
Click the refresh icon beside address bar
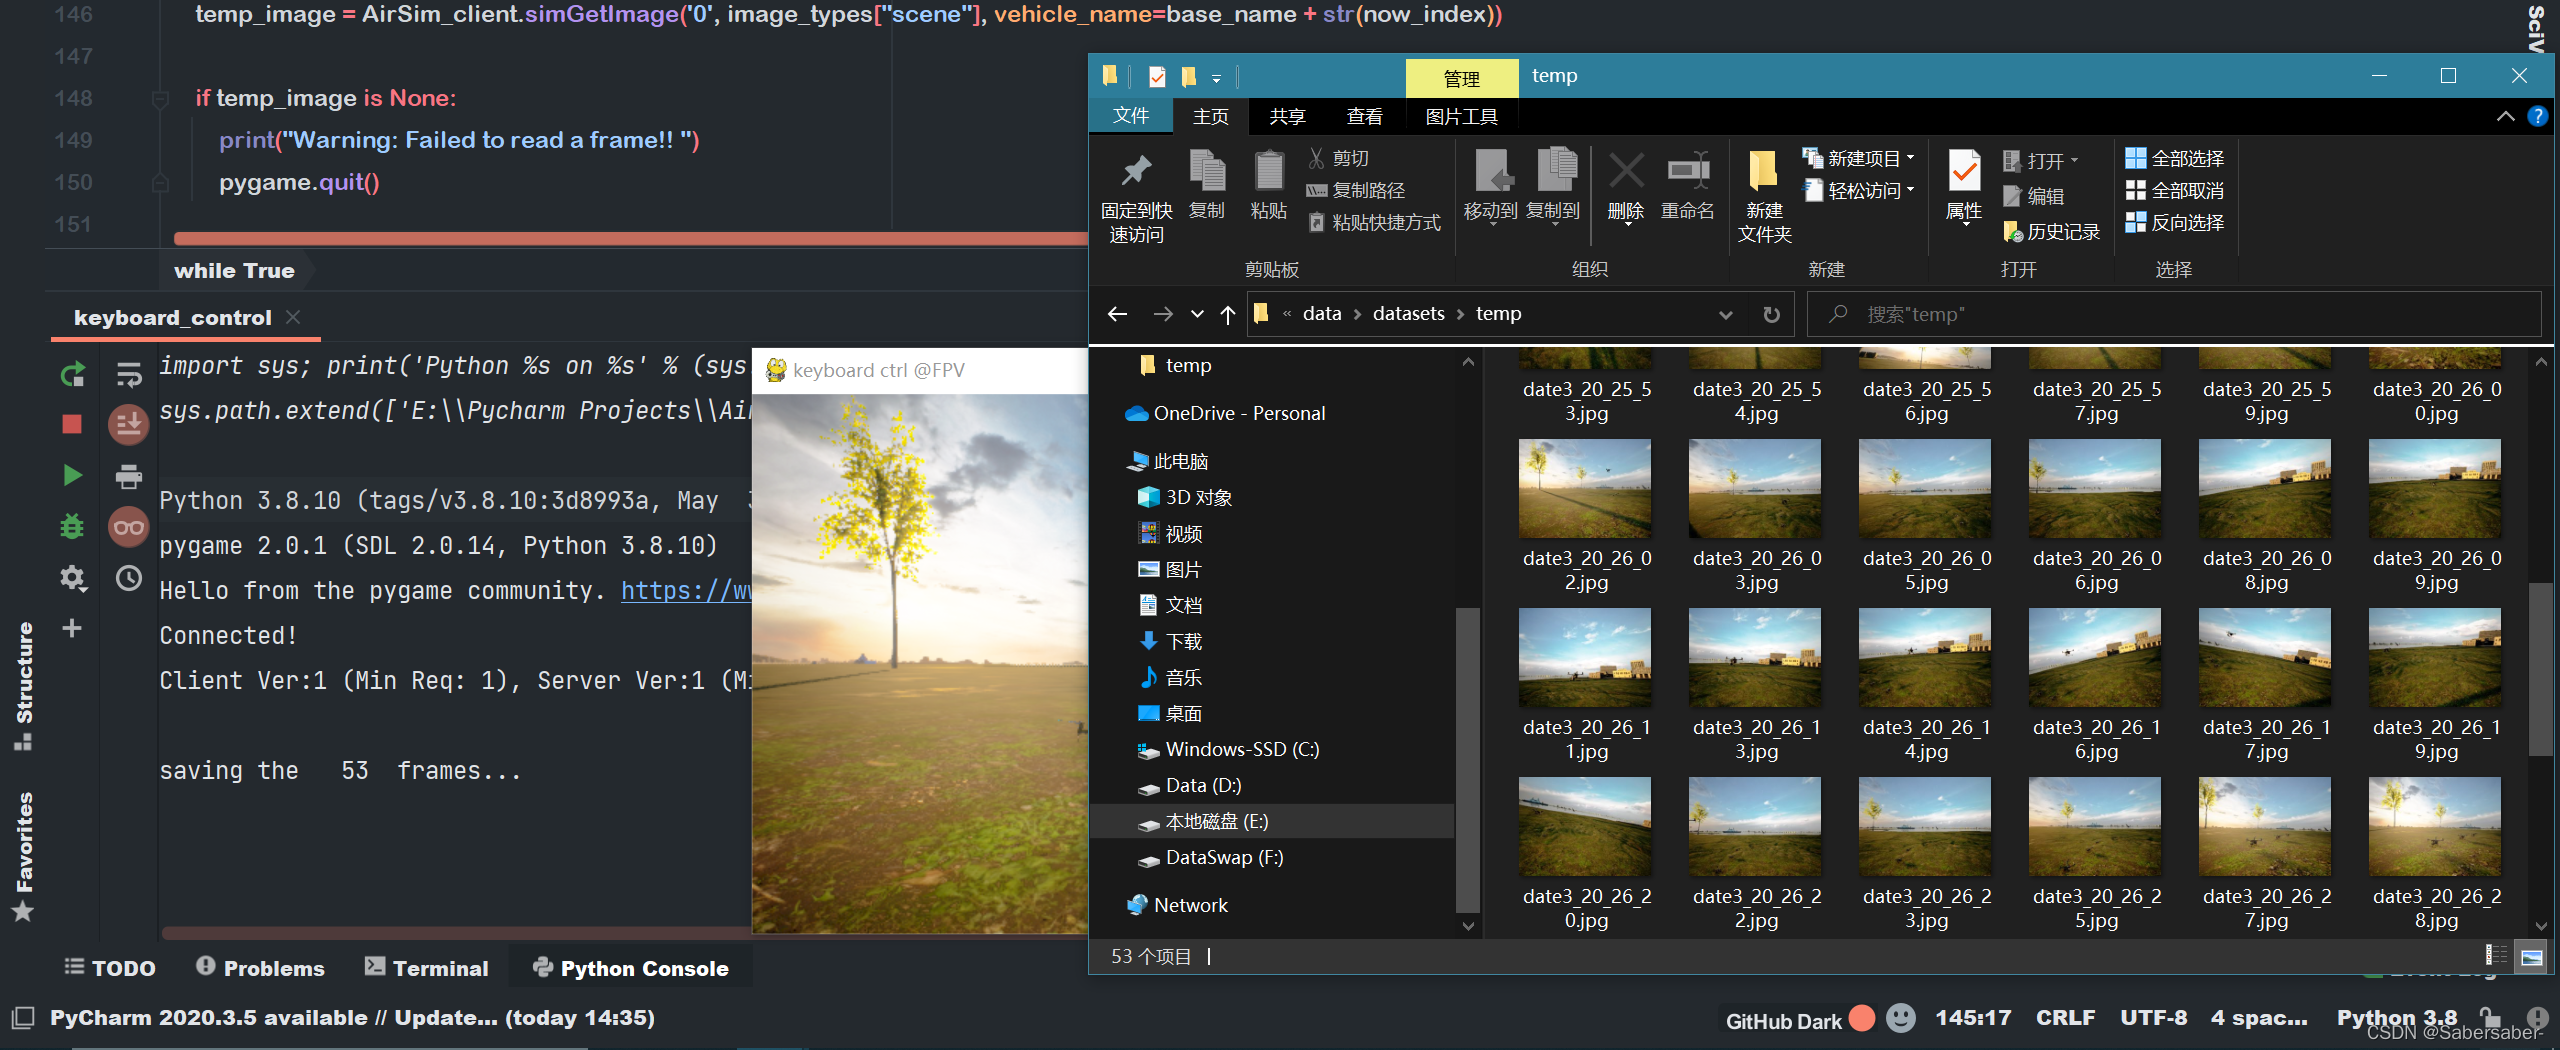(1771, 314)
